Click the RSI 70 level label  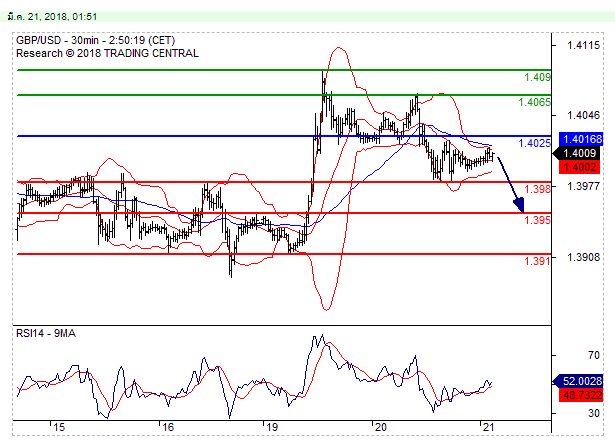(594, 355)
